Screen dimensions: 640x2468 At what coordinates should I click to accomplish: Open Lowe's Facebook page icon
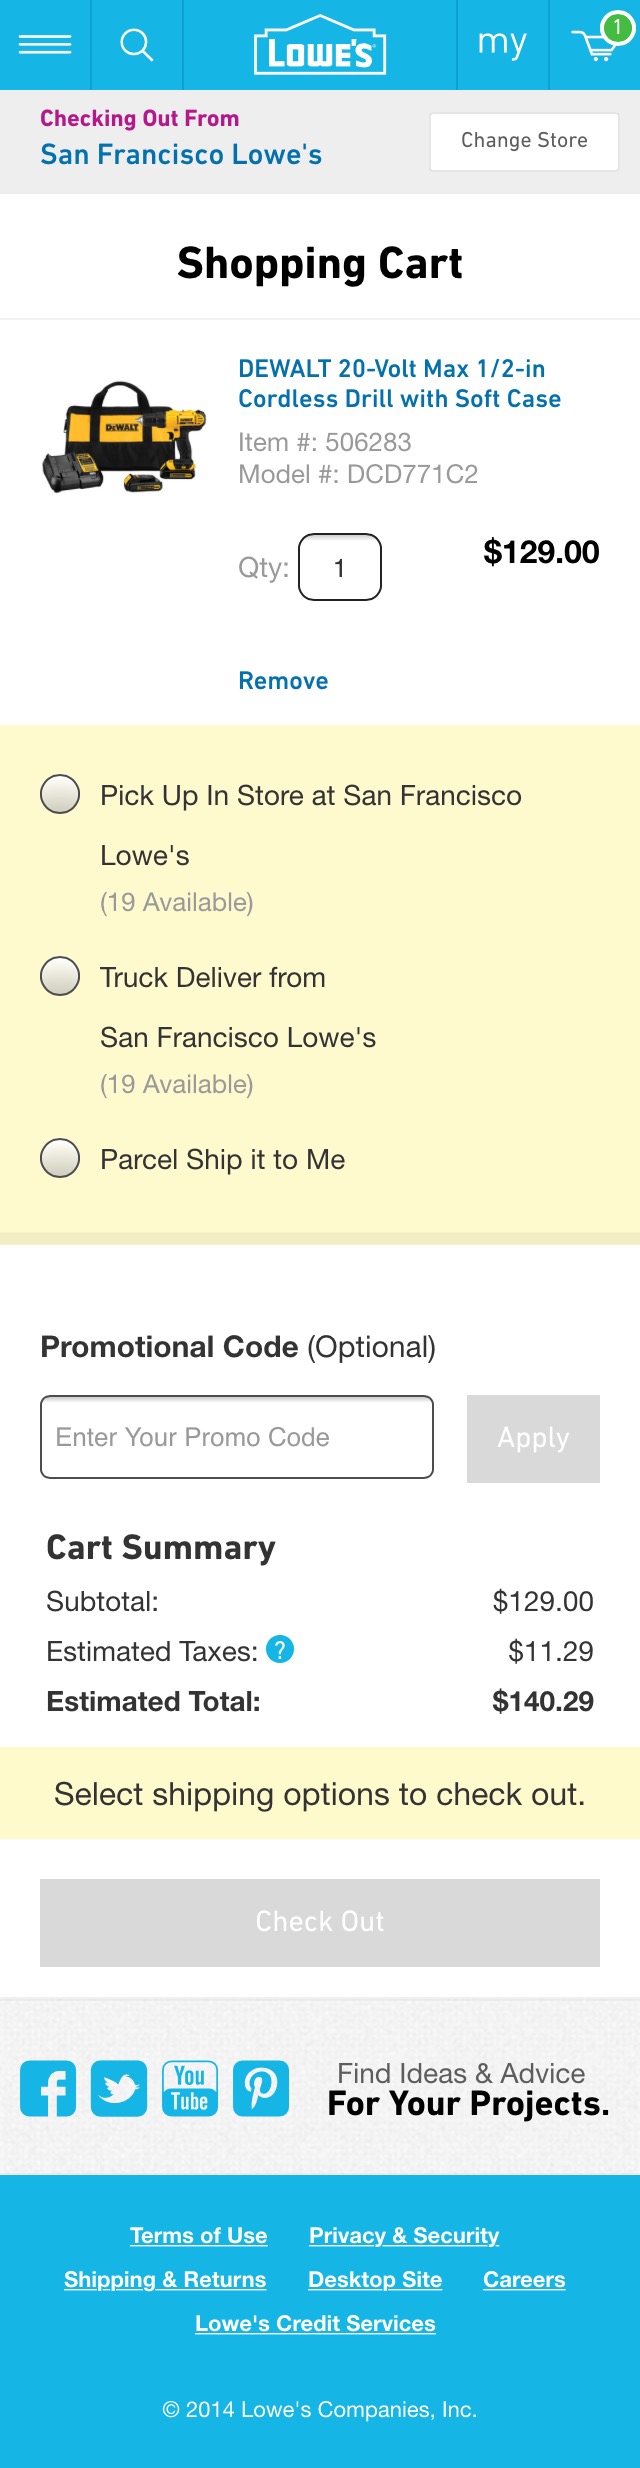click(x=47, y=2088)
